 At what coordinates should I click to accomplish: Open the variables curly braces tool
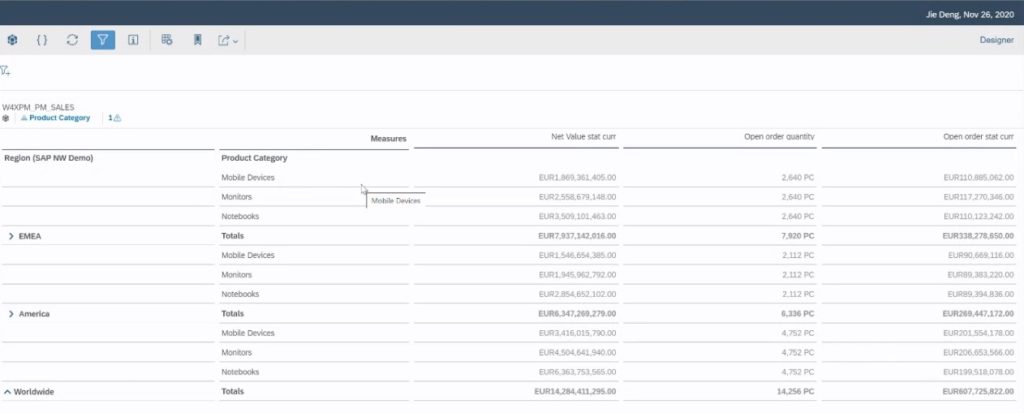pyautogui.click(x=42, y=40)
